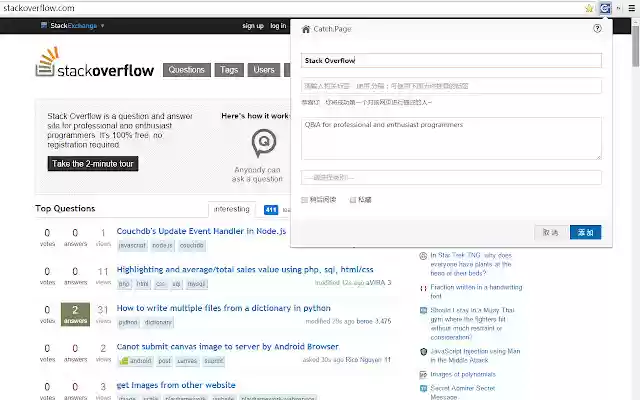Click the sign up link
Screen dimensions: 640x400
coord(253,26)
